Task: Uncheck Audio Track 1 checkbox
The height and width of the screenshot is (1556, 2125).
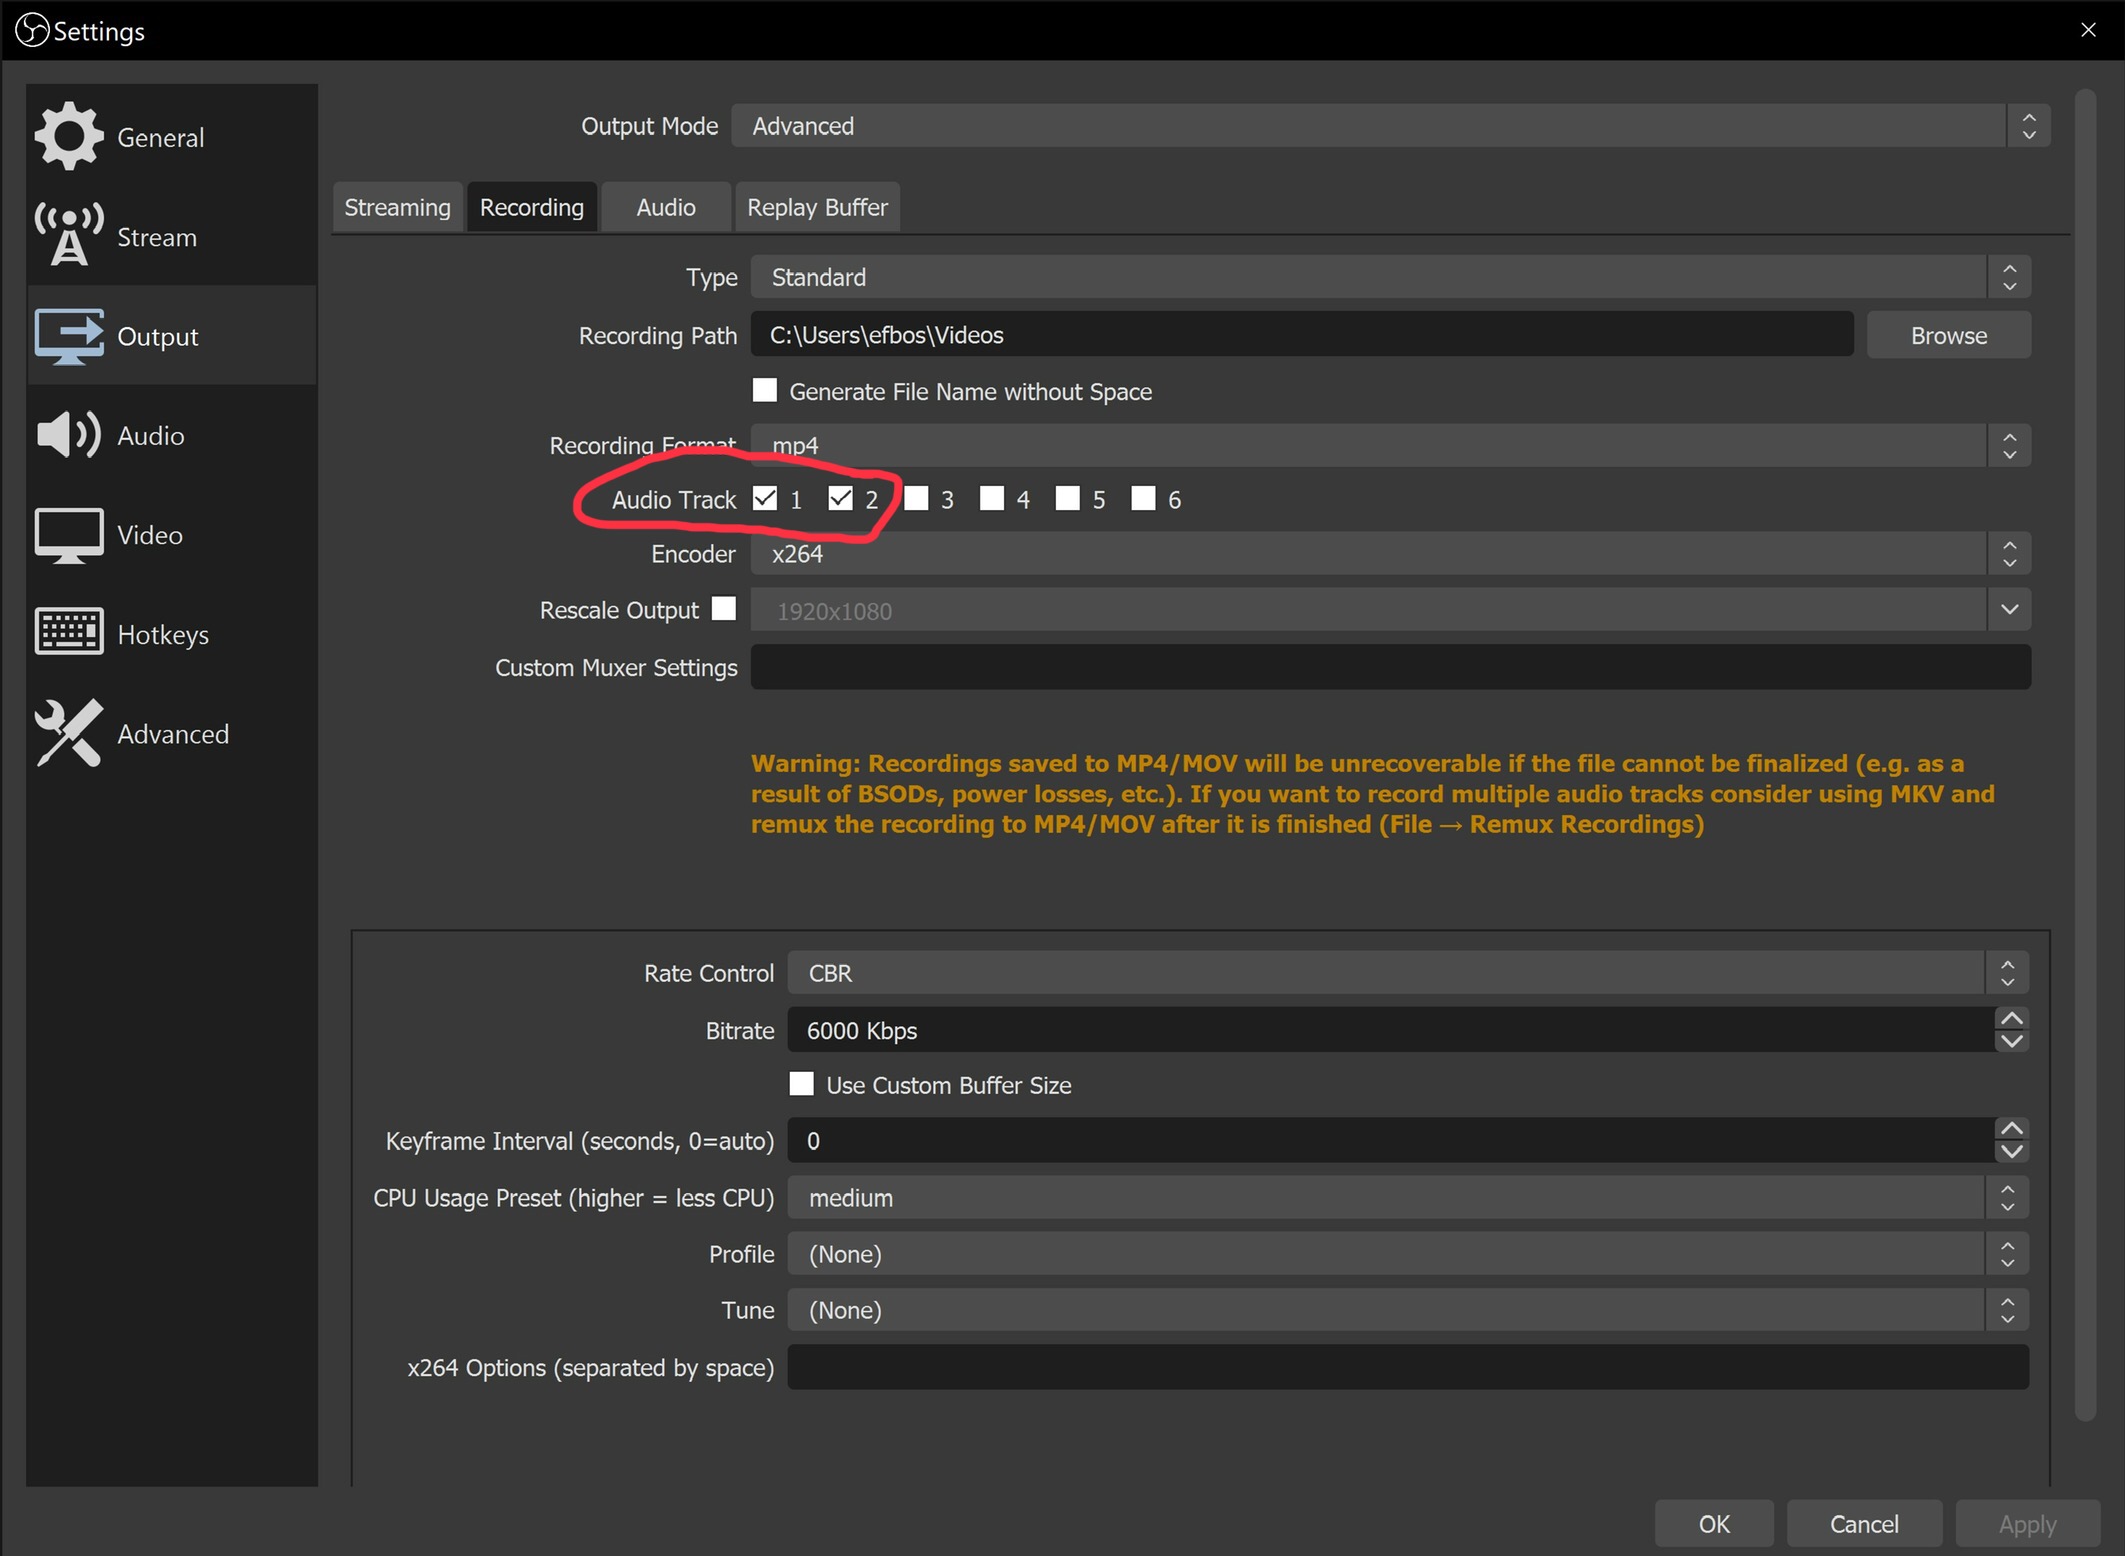Action: tap(765, 498)
